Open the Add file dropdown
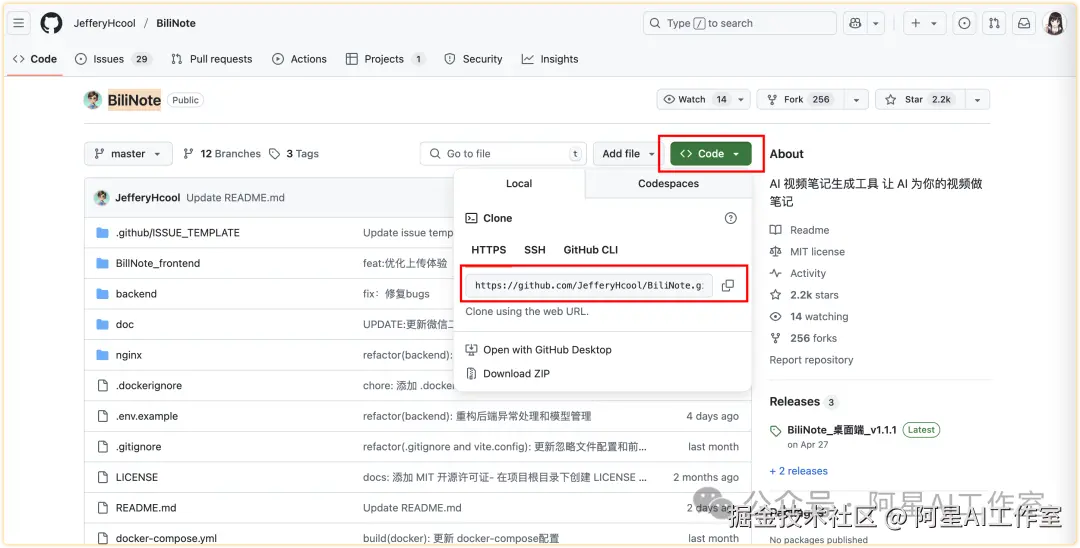Viewport: 1080px width, 548px height. (628, 154)
